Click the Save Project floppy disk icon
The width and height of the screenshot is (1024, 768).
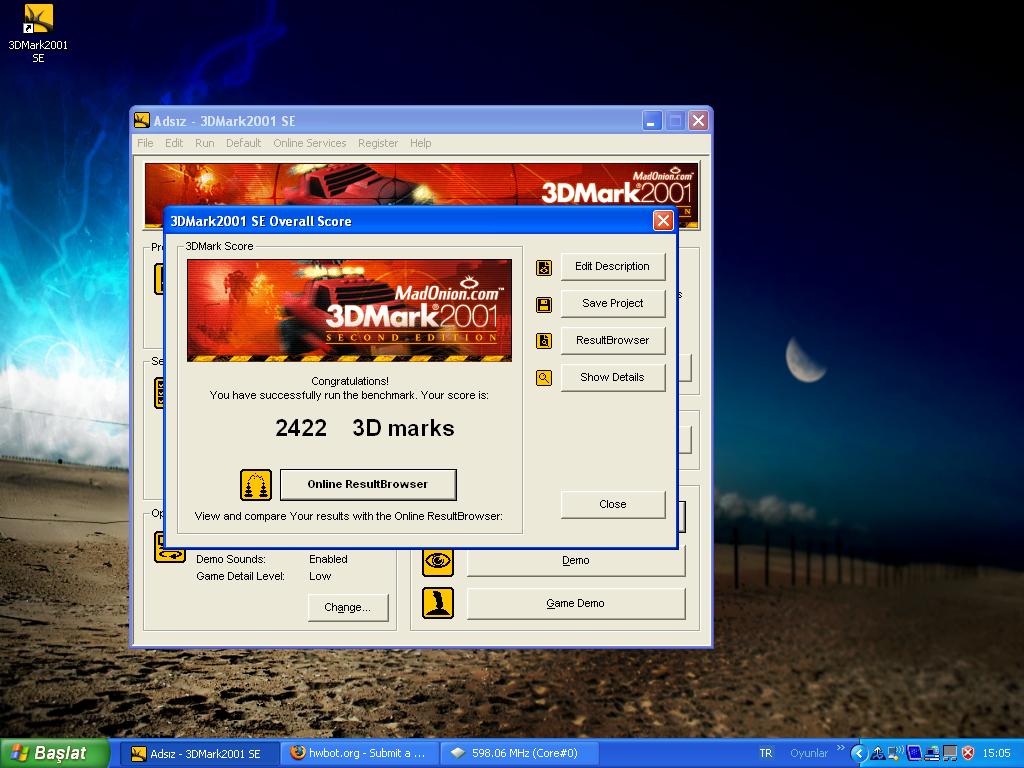543,304
